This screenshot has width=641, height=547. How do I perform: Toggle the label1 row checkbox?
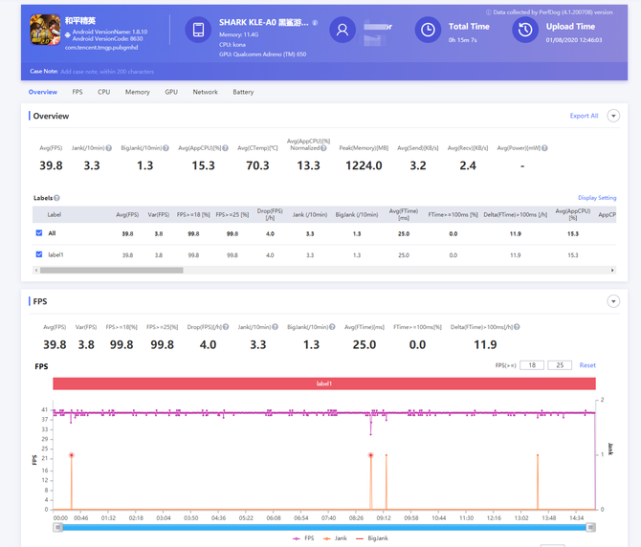click(39, 255)
